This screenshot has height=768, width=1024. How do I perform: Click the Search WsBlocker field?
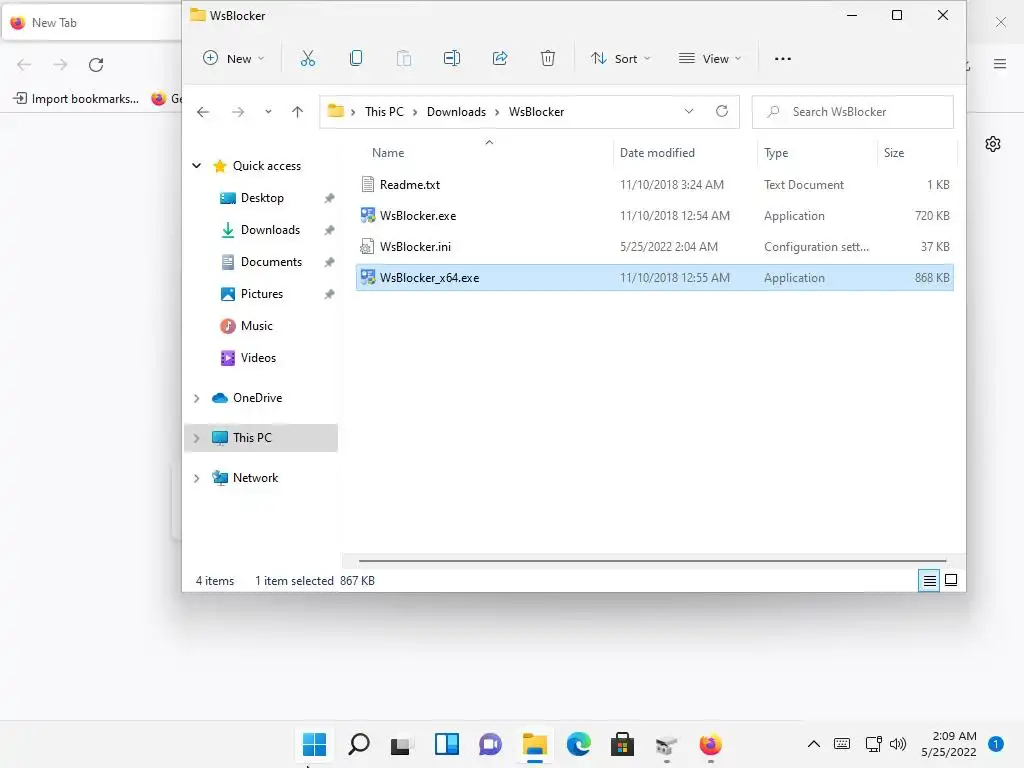point(852,112)
